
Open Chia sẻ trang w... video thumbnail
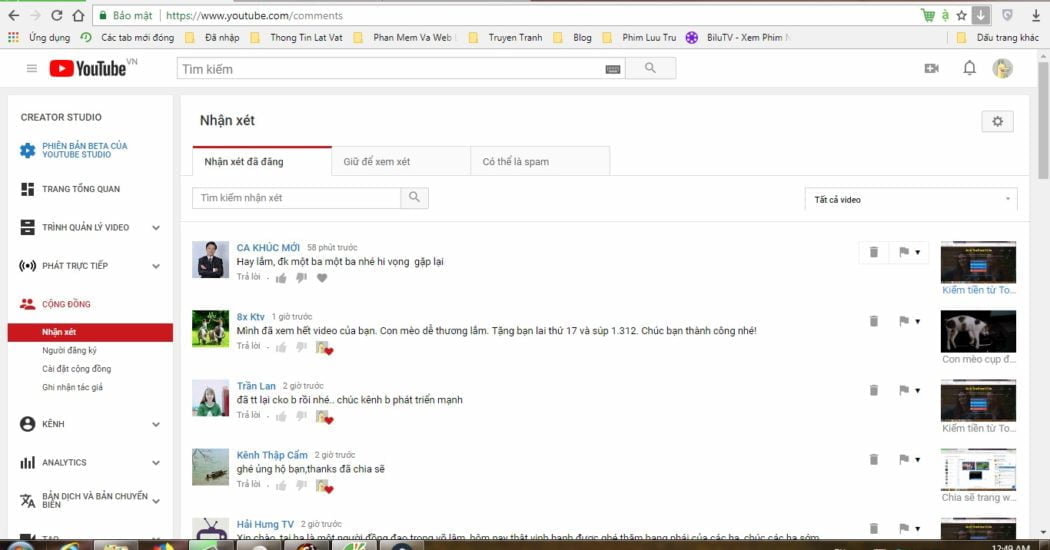point(978,469)
